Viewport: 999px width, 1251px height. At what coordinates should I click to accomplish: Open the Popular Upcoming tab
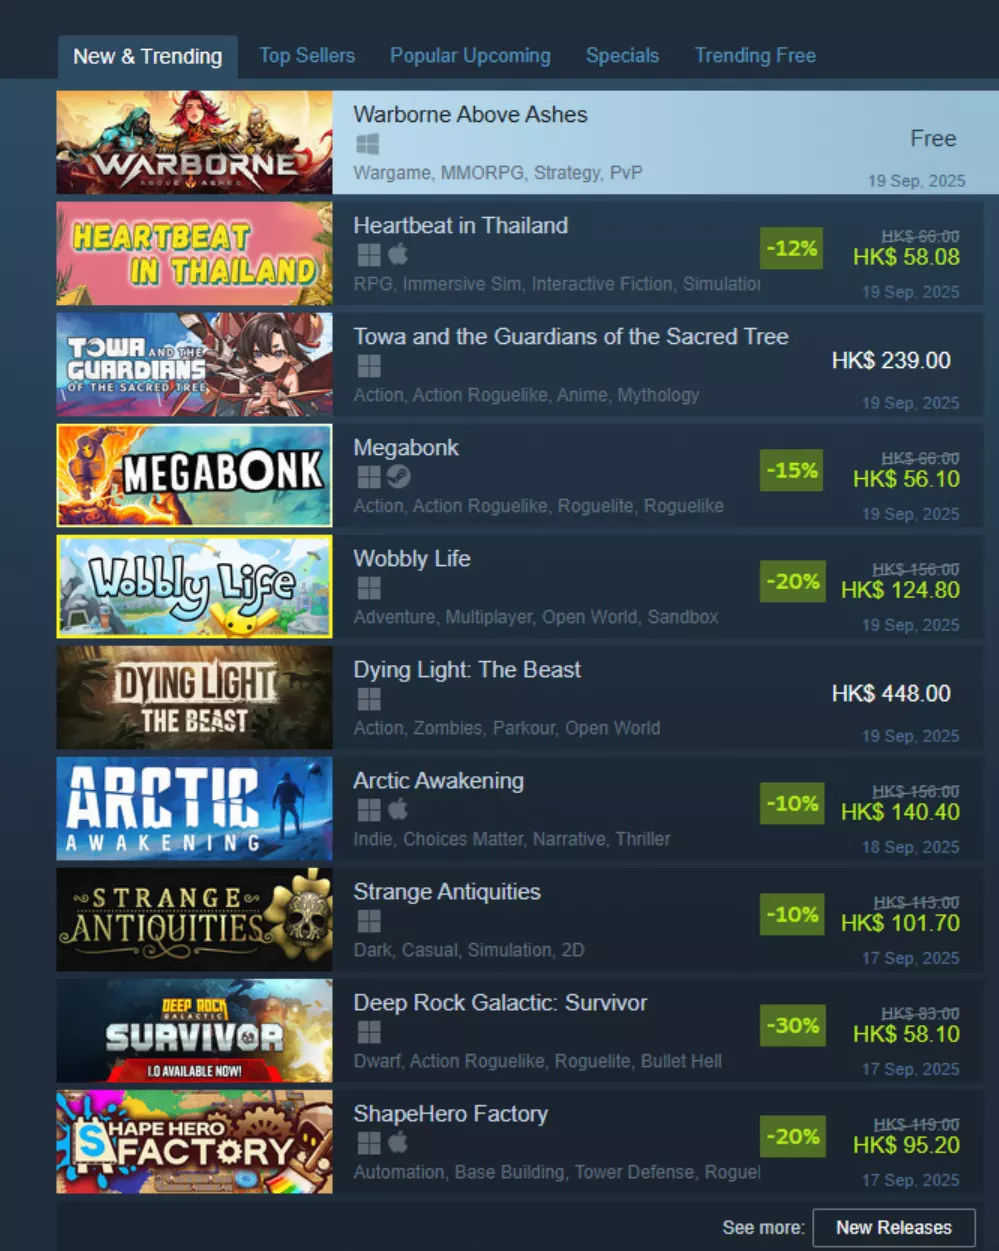470,56
